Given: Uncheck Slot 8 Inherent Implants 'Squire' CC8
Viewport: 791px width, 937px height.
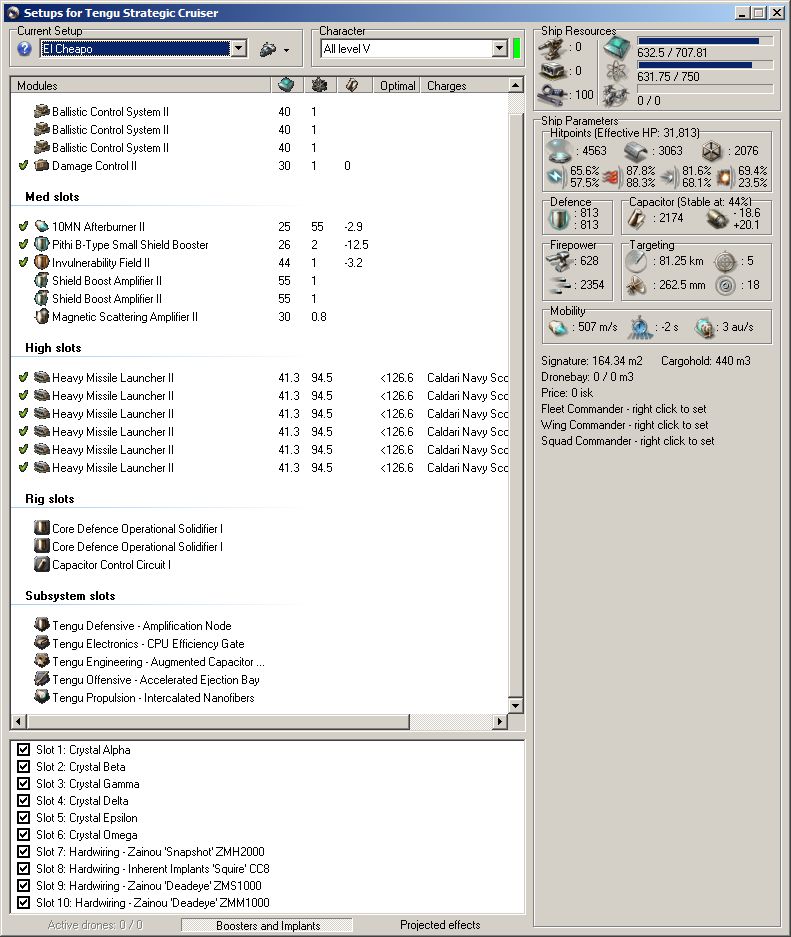Looking at the screenshot, I should (23, 869).
